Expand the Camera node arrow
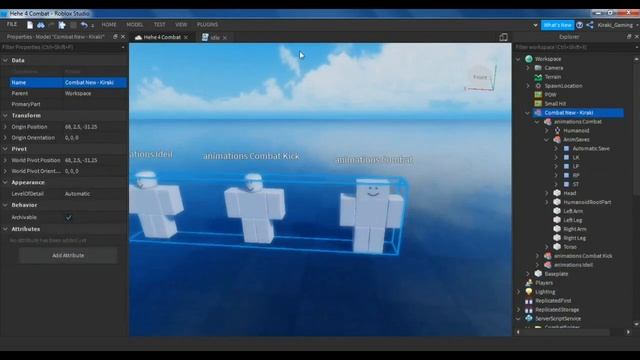 tap(528, 68)
